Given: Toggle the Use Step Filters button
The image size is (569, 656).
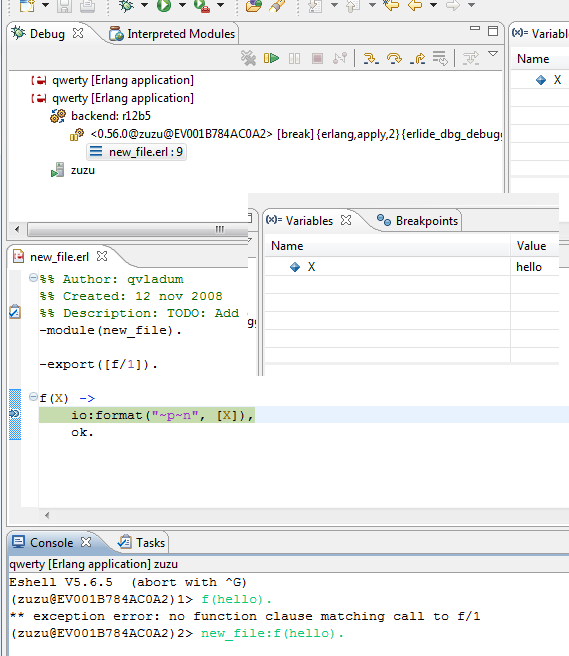Looking at the screenshot, I should (x=471, y=58).
